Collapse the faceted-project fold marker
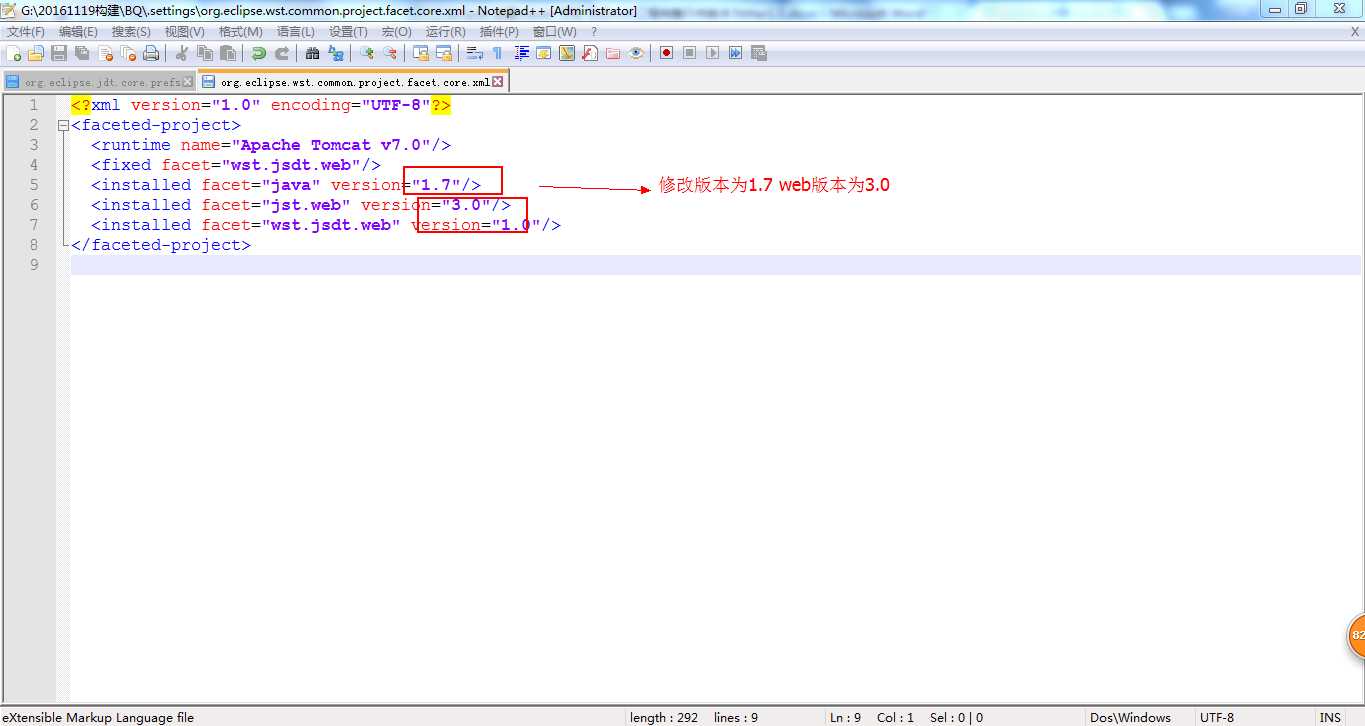This screenshot has height=726, width=1365. pos(63,125)
